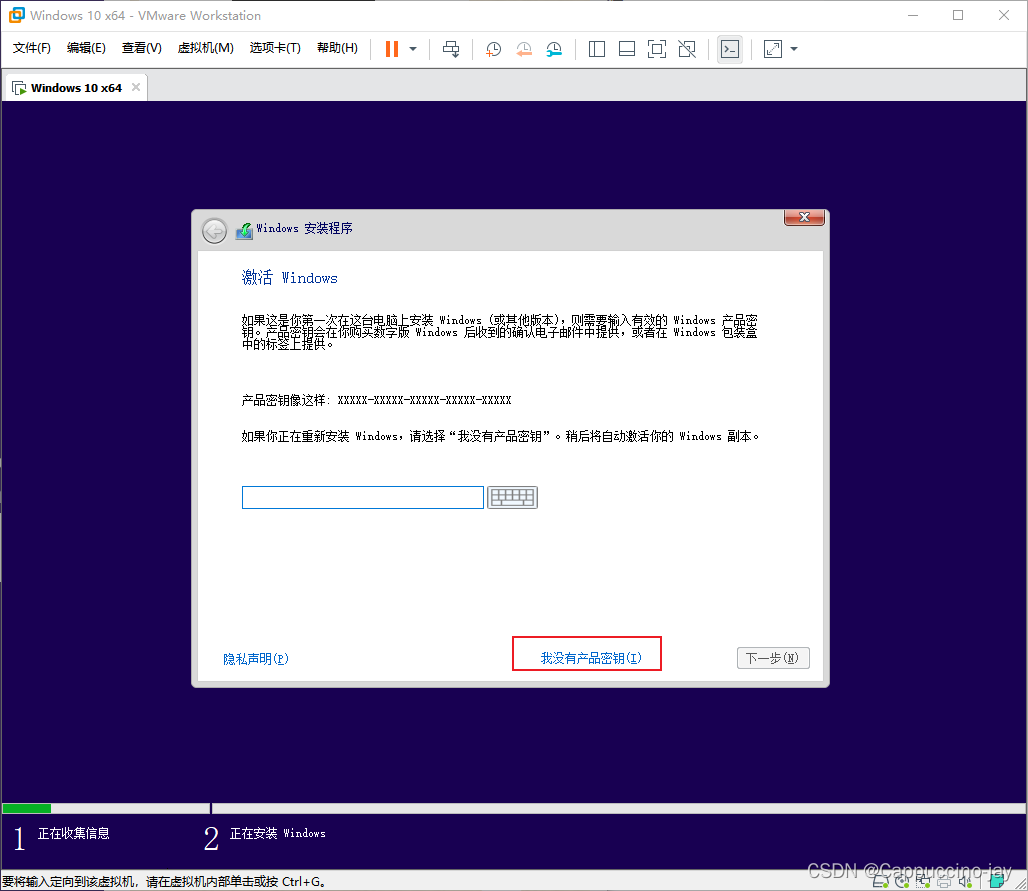The width and height of the screenshot is (1028, 891).
Task: Open the message log note icon
Action: (997, 881)
